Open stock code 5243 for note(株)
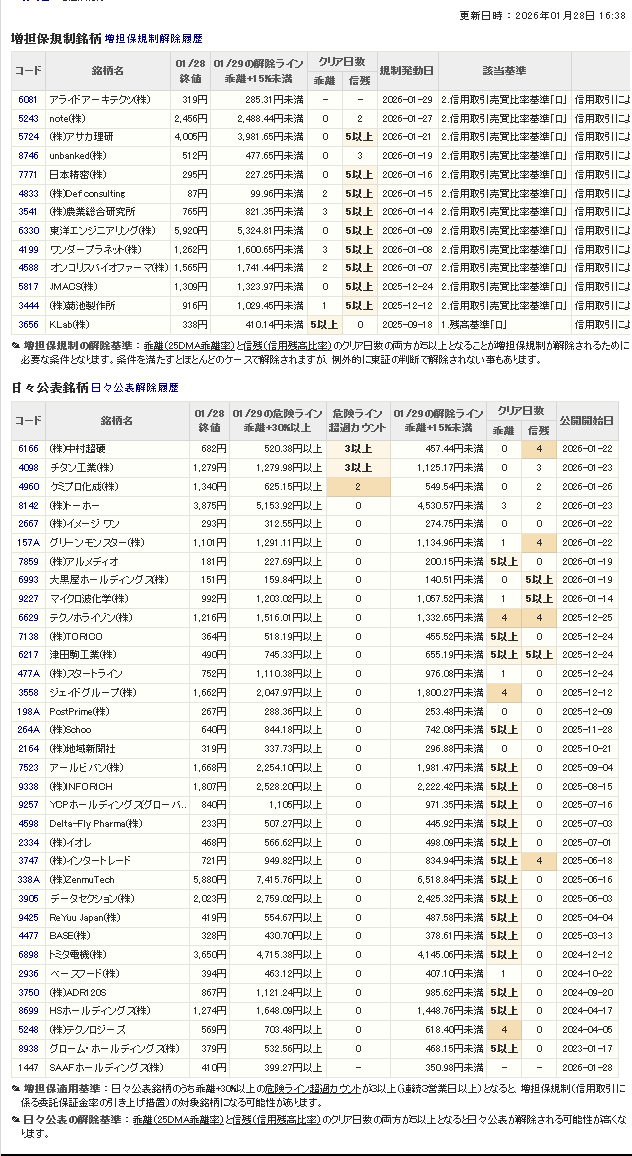This screenshot has height=1156, width=632. (x=28, y=118)
